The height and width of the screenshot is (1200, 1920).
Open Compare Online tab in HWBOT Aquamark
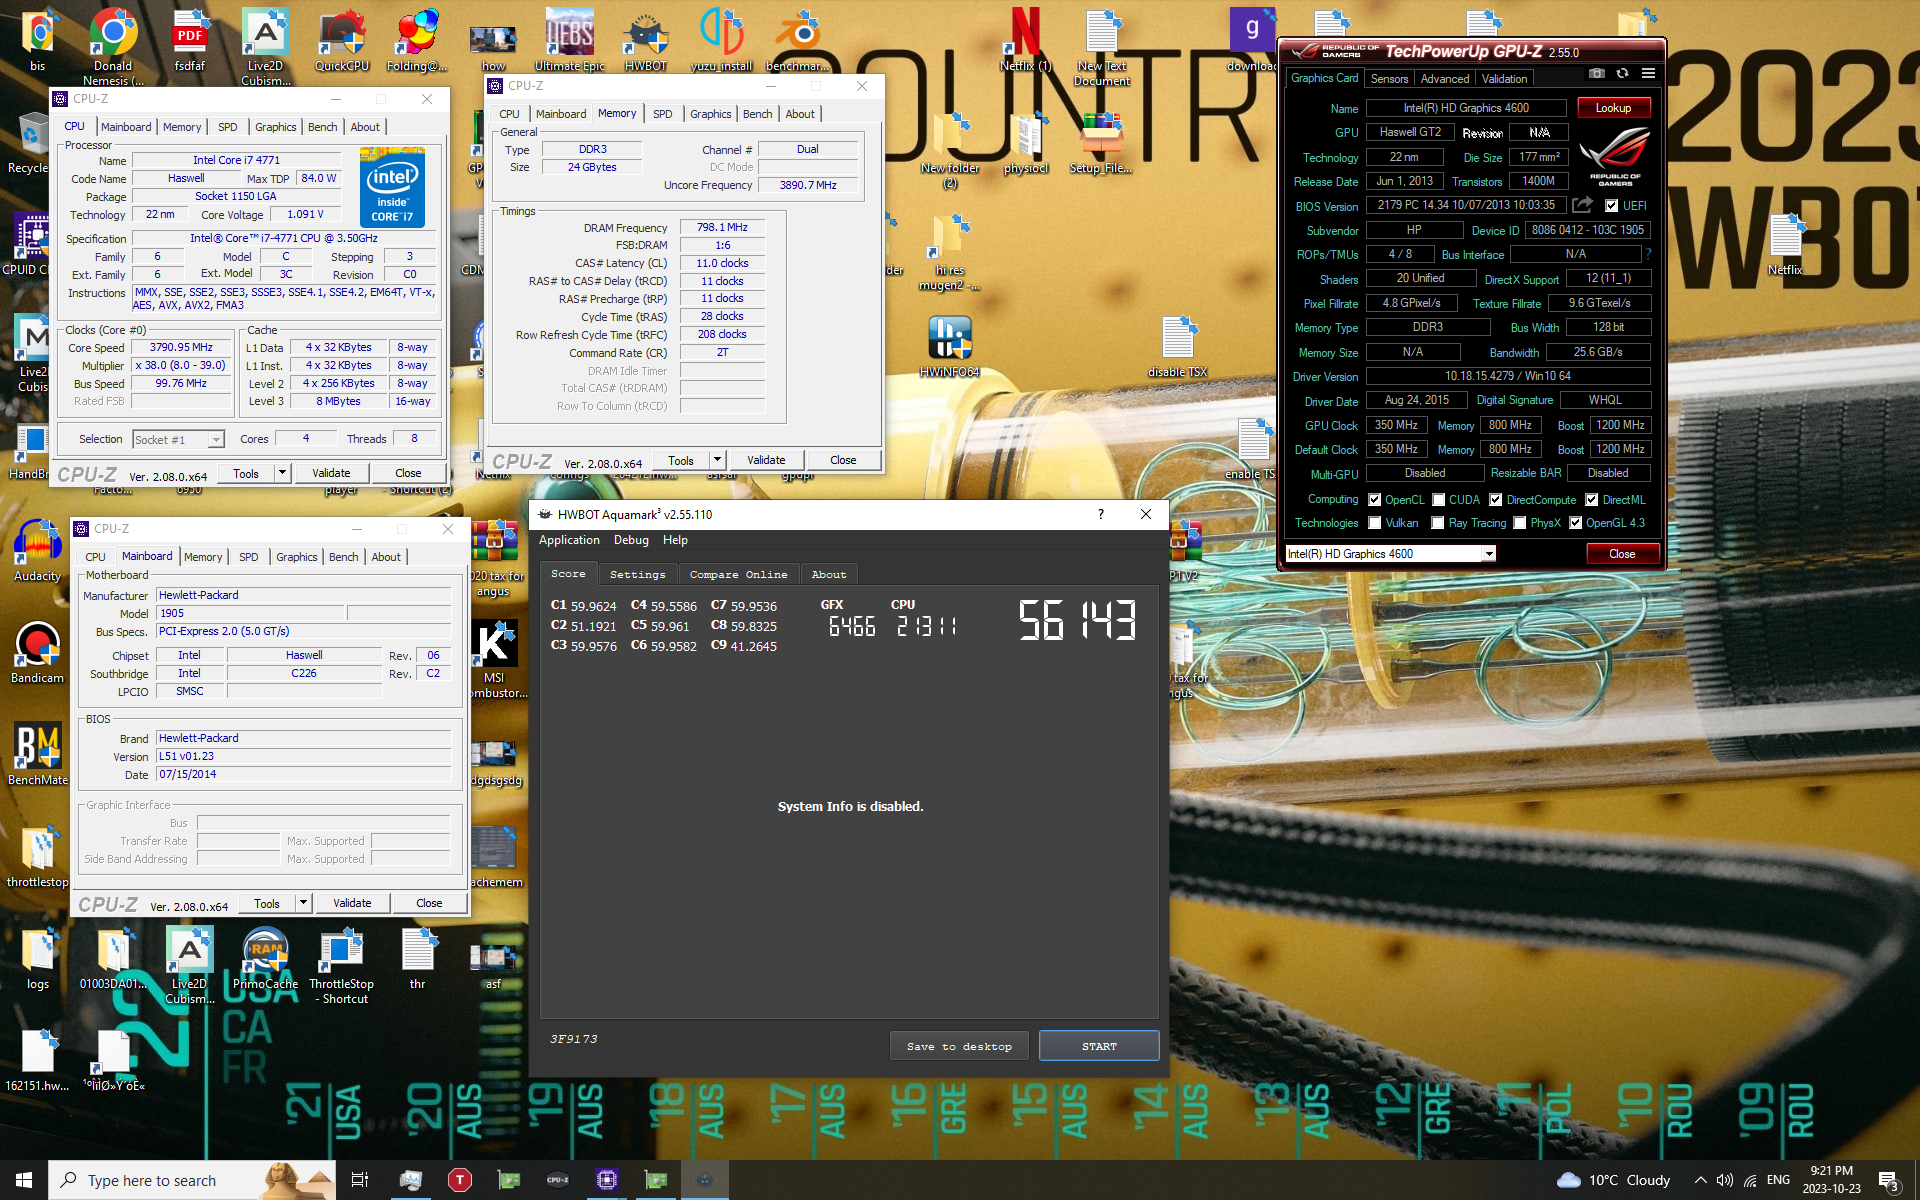738,574
